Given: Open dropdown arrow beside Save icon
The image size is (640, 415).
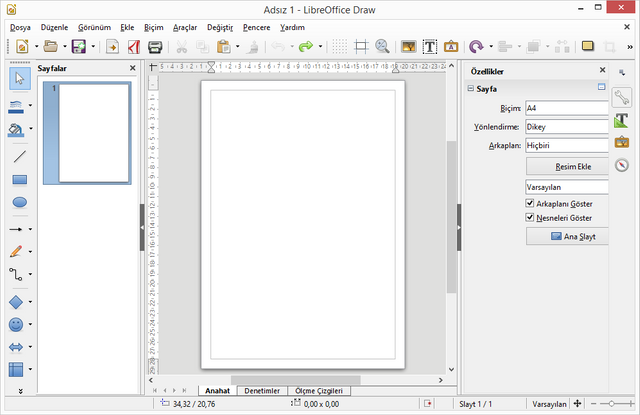Looking at the screenshot, I should pyautogui.click(x=93, y=47).
